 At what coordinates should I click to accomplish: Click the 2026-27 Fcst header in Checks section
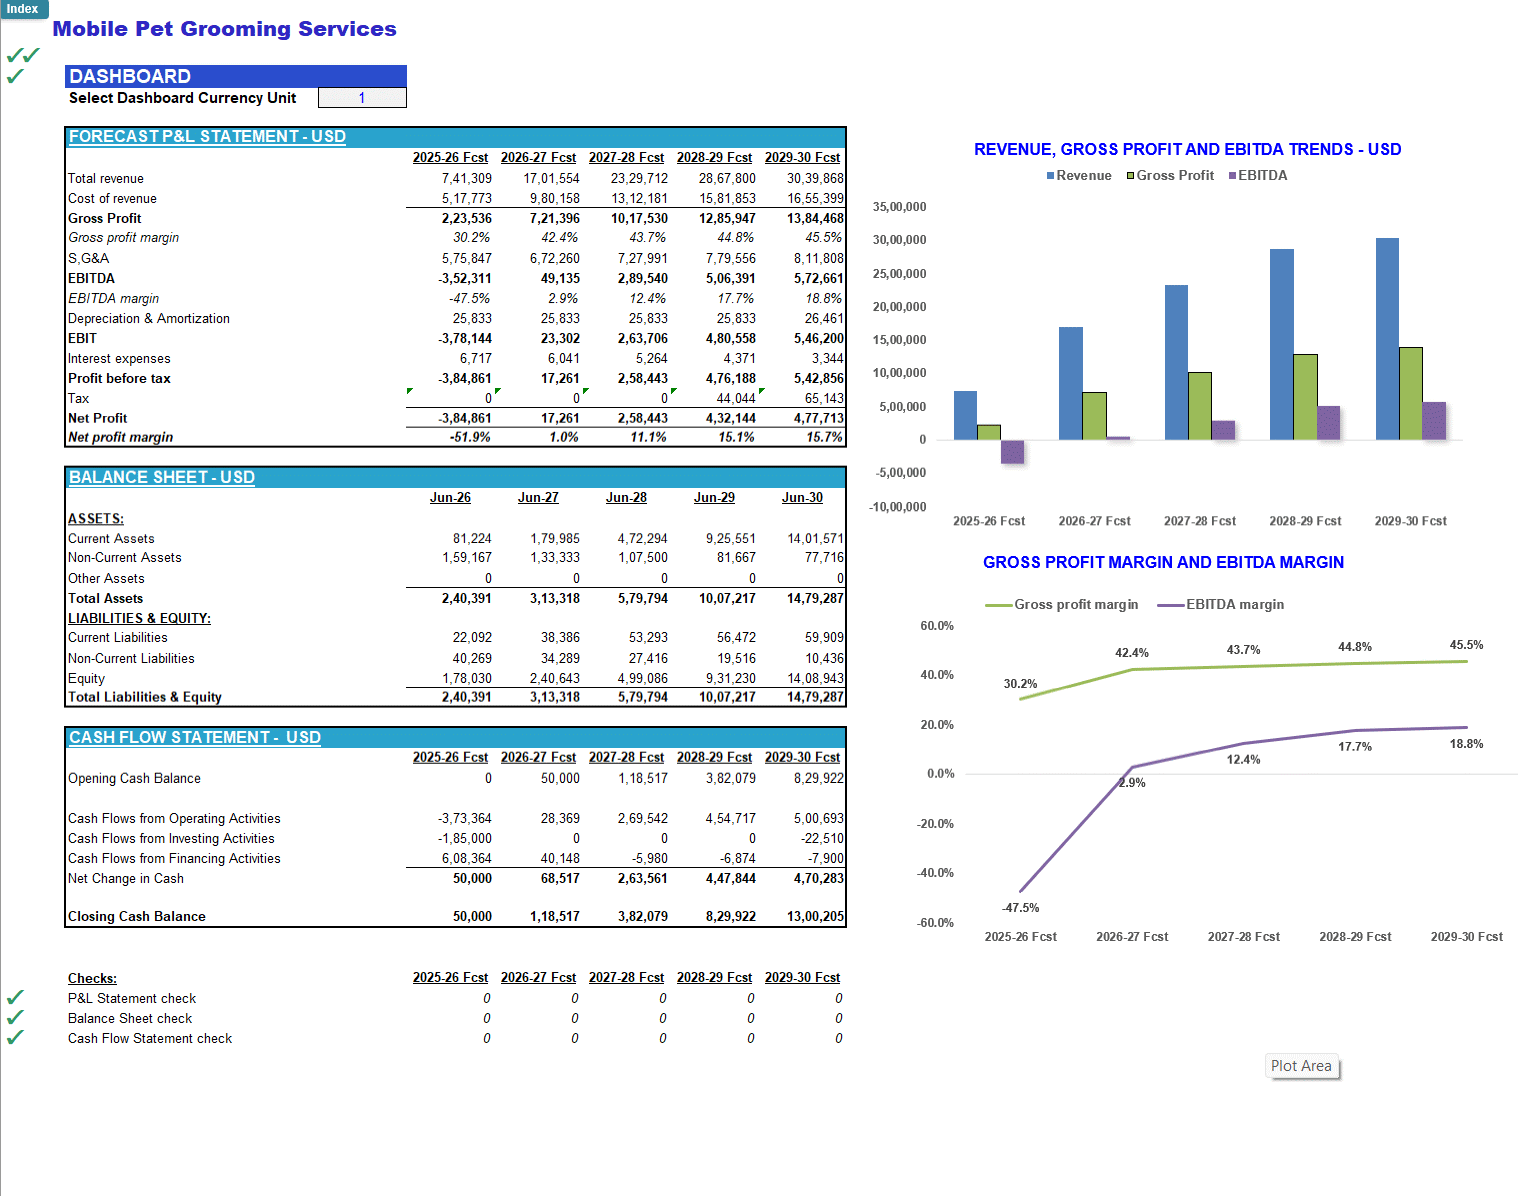pyautogui.click(x=538, y=978)
